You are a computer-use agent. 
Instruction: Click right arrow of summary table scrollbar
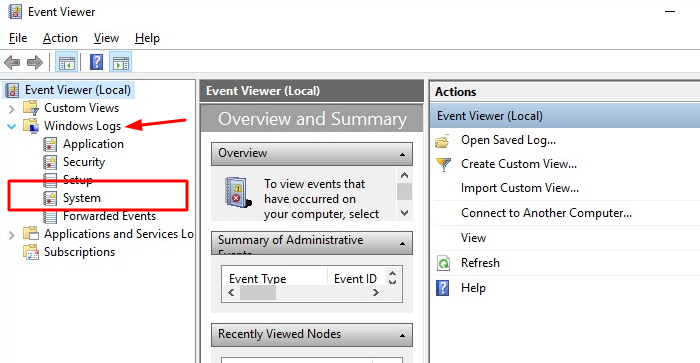click(x=376, y=293)
